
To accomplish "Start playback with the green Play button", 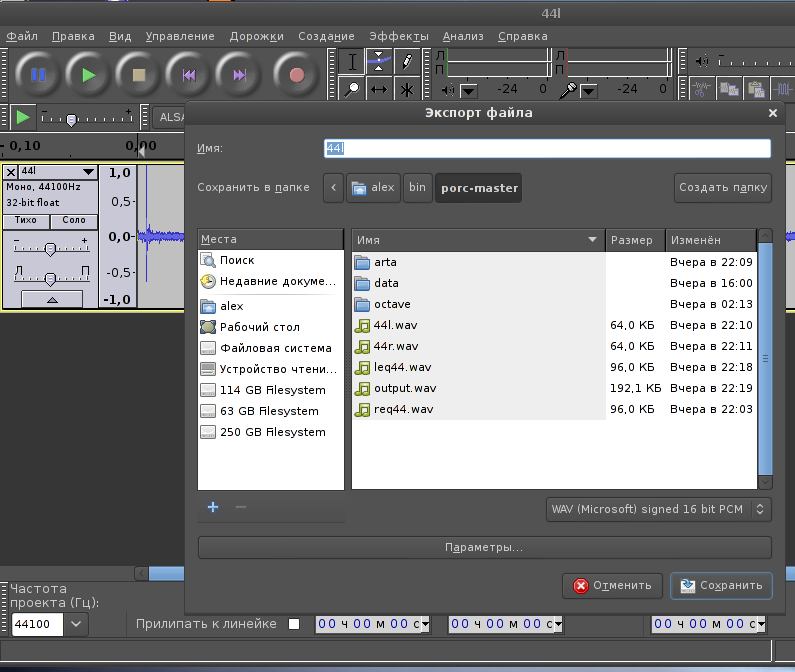I will pyautogui.click(x=89, y=75).
